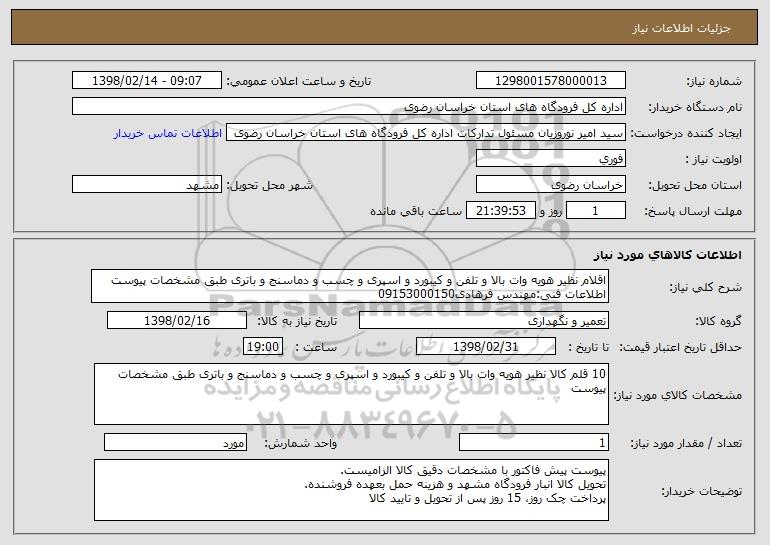This screenshot has height=545, width=770.
Task: Select the remaining time countdown 21:39:53
Action: pyautogui.click(x=500, y=211)
